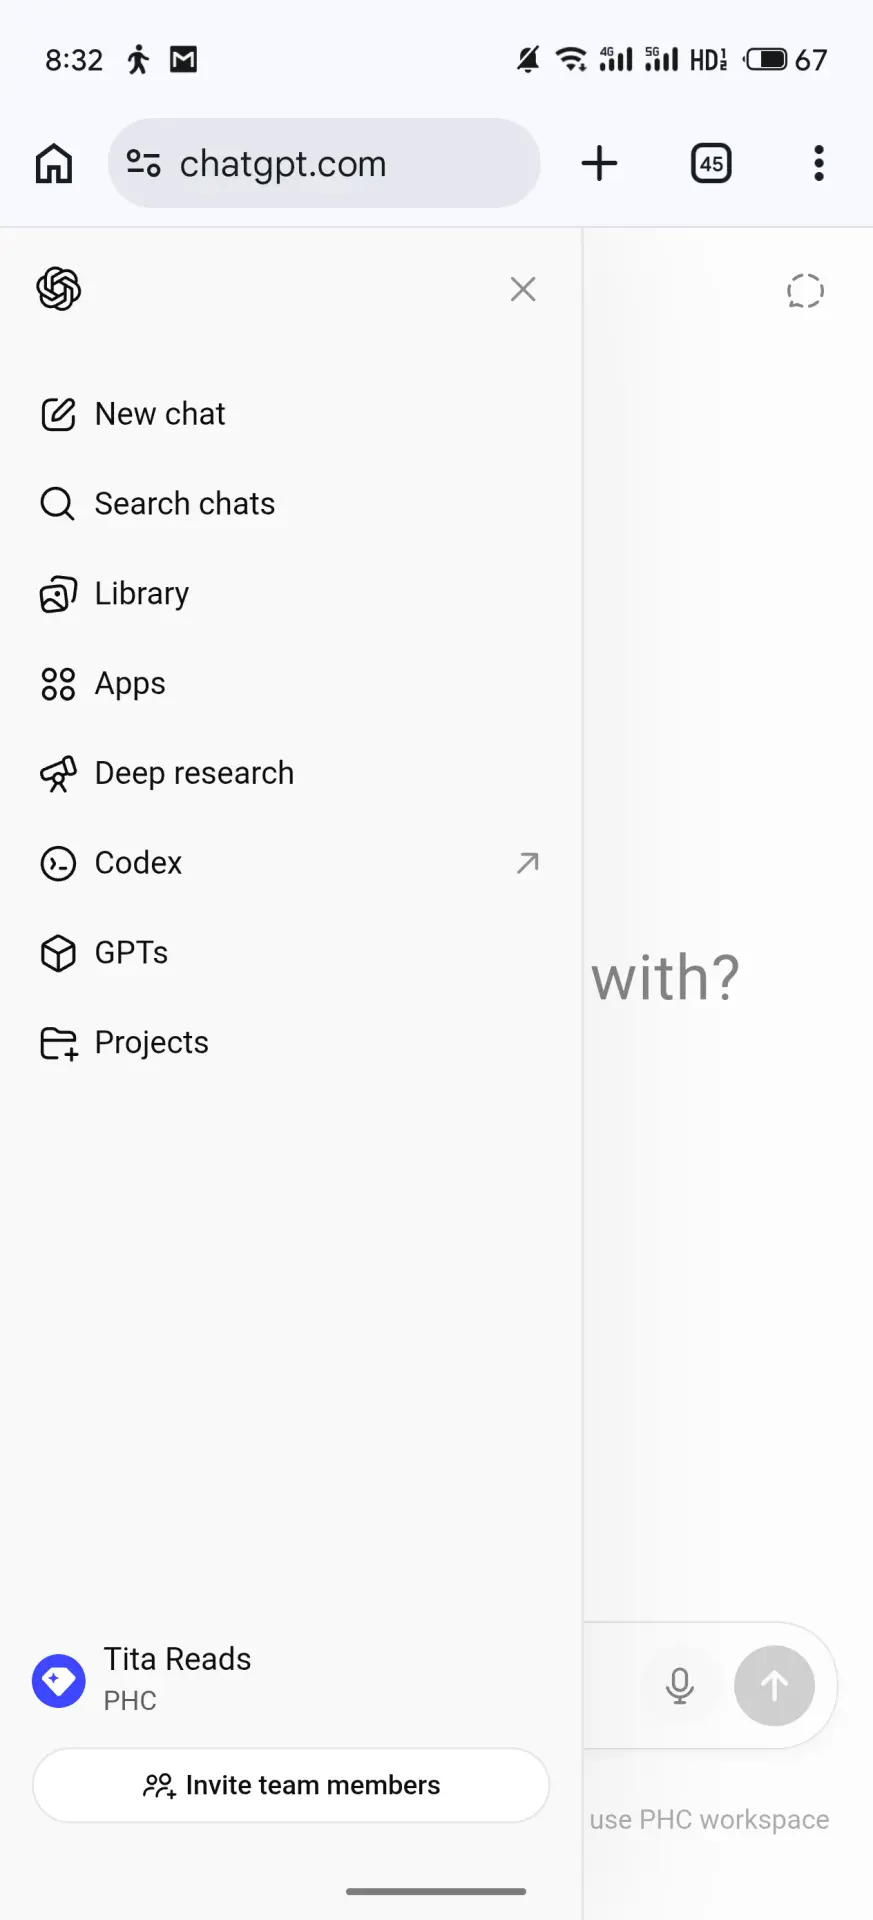
Task: Open browser three-dot menu
Action: coord(819,163)
